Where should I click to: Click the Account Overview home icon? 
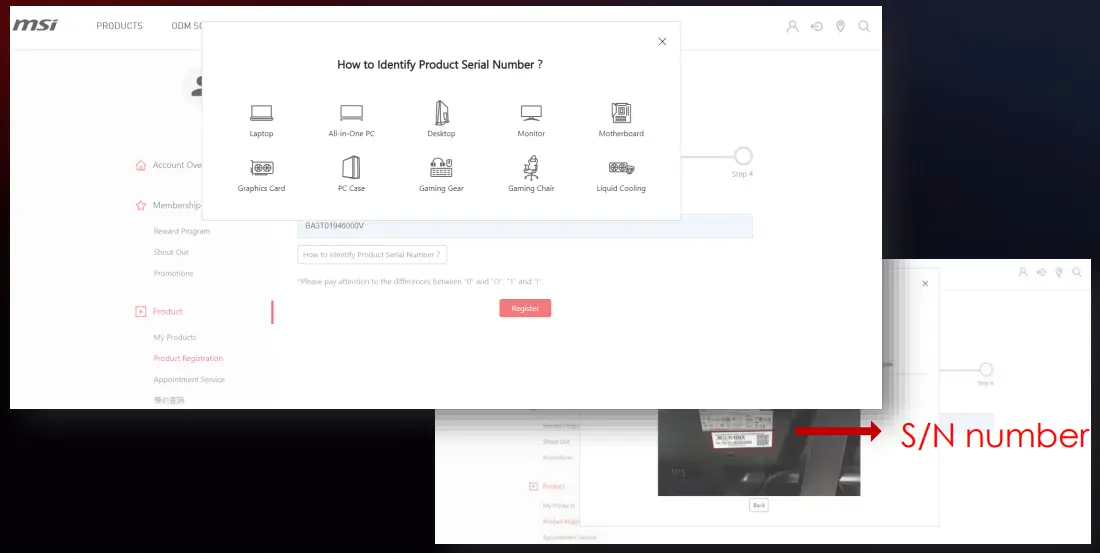[x=140, y=166]
